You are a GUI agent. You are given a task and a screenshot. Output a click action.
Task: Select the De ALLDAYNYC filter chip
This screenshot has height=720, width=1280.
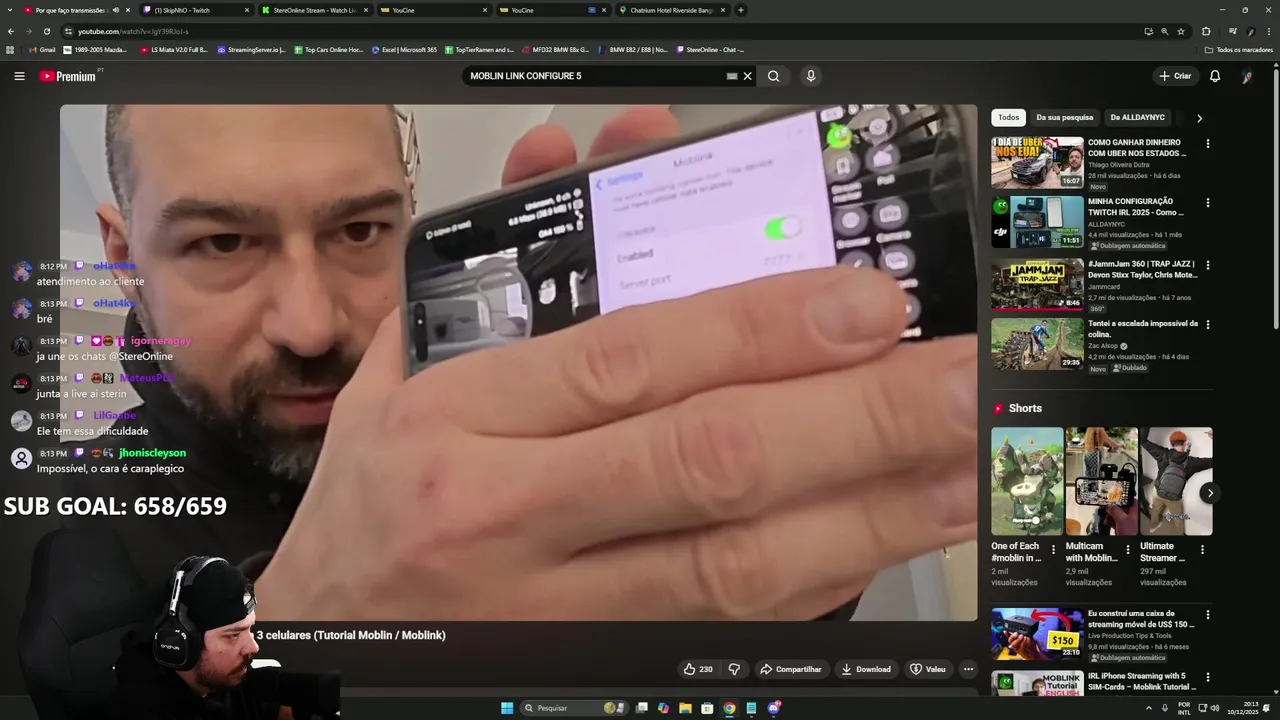click(1137, 117)
